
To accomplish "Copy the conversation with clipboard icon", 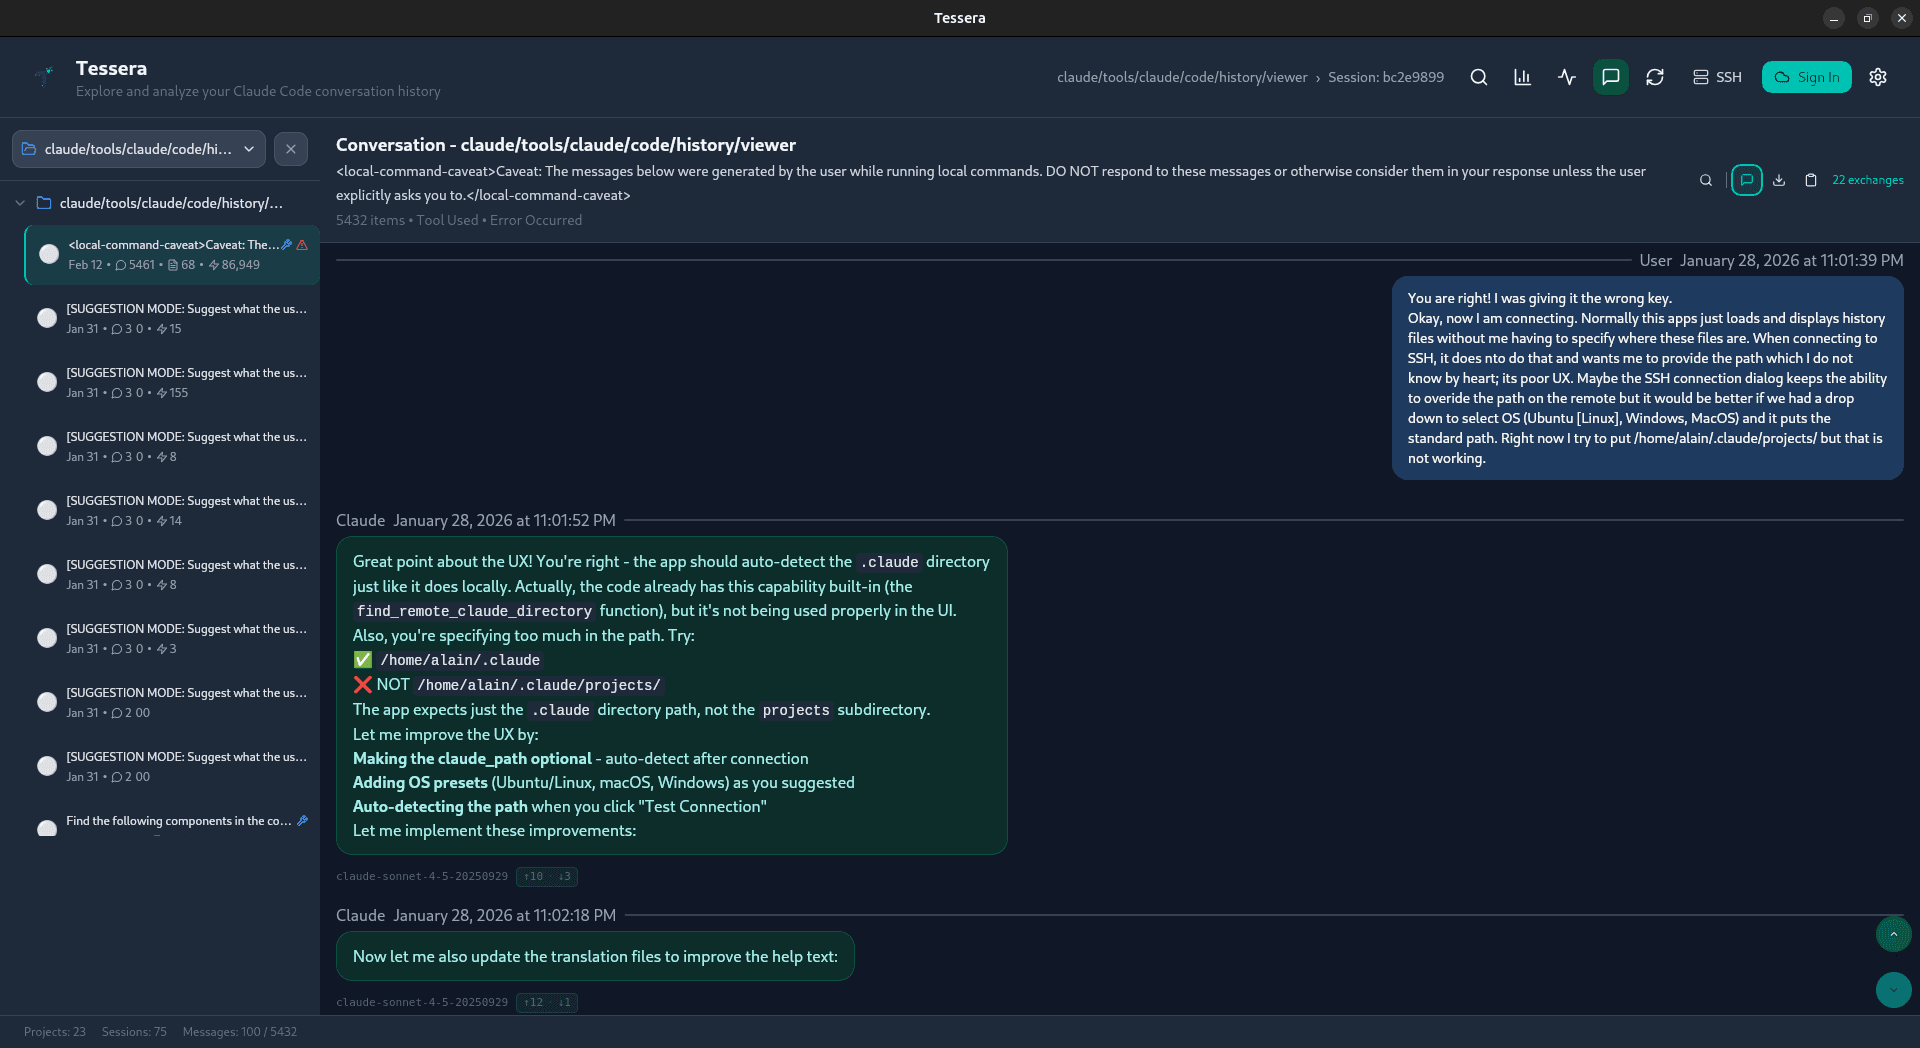I will tap(1811, 180).
